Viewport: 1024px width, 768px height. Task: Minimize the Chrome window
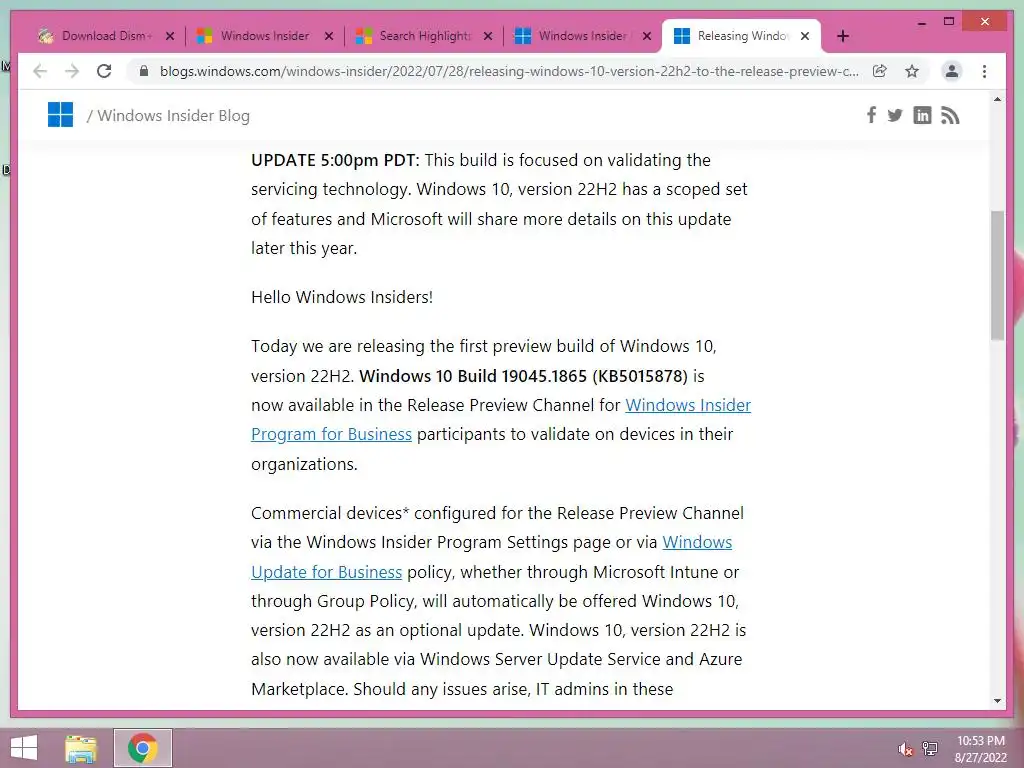click(921, 22)
